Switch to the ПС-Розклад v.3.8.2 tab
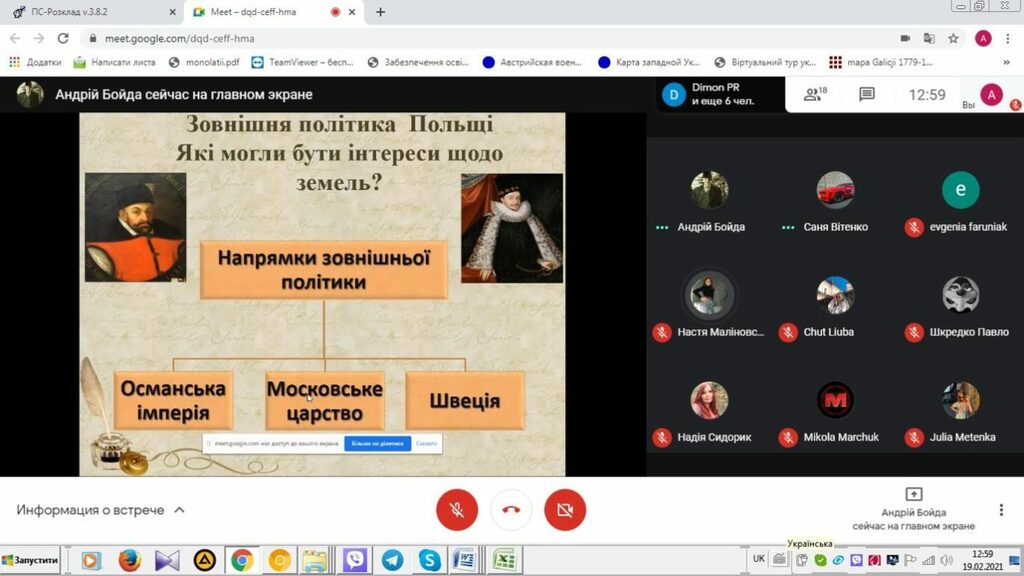This screenshot has height=576, width=1024. click(90, 12)
